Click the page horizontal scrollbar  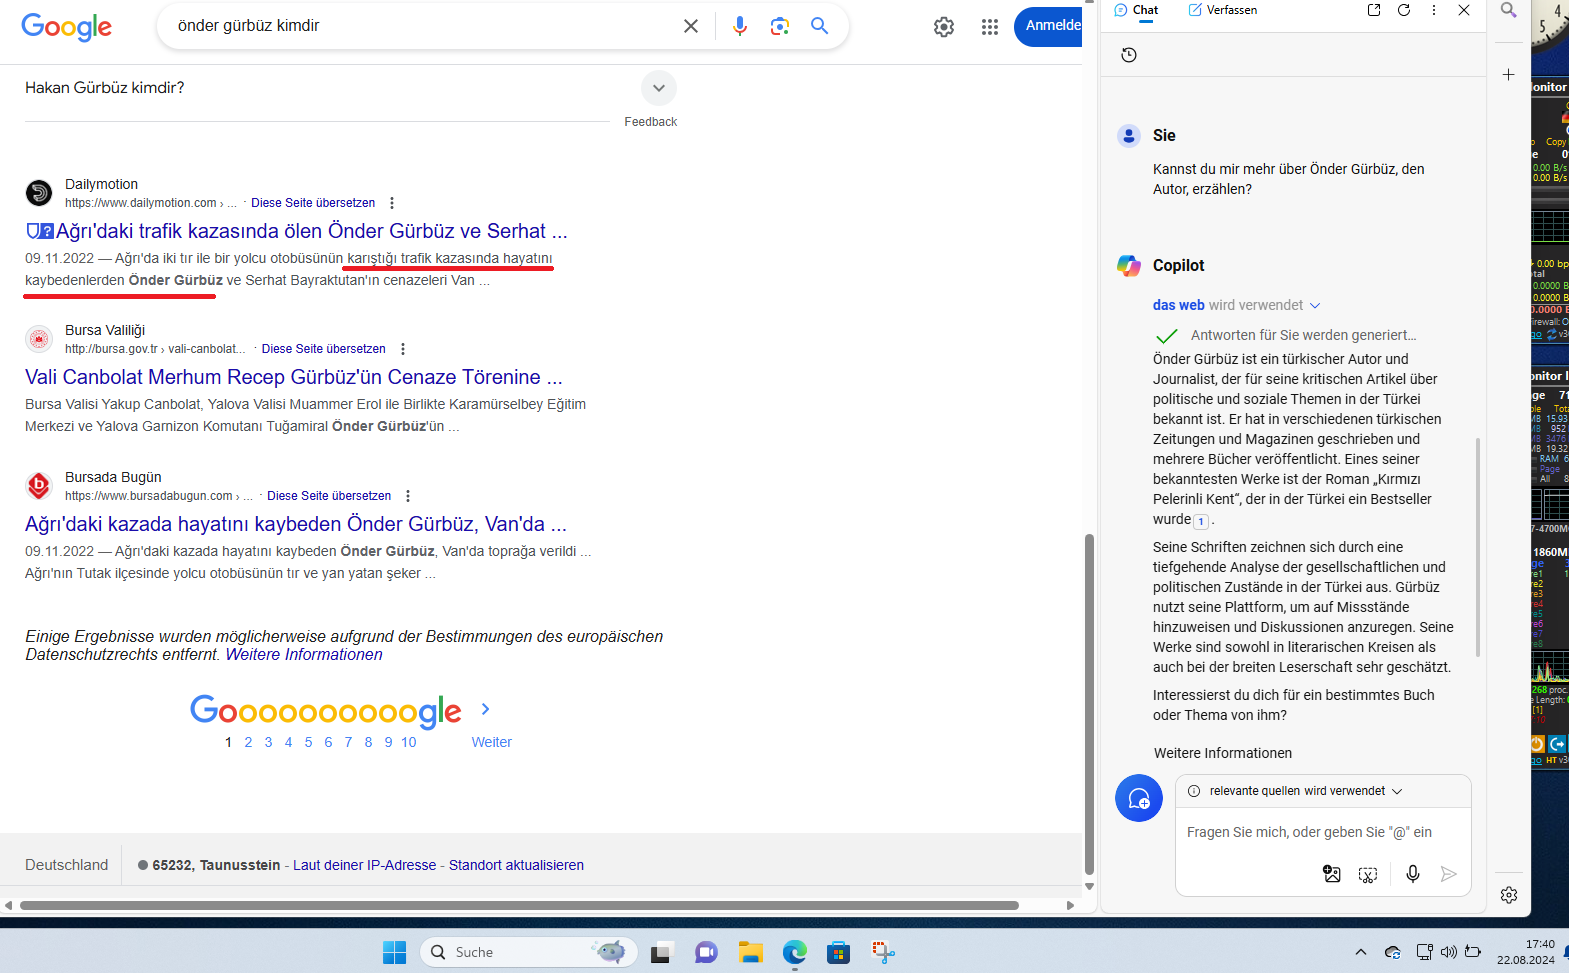(x=519, y=905)
